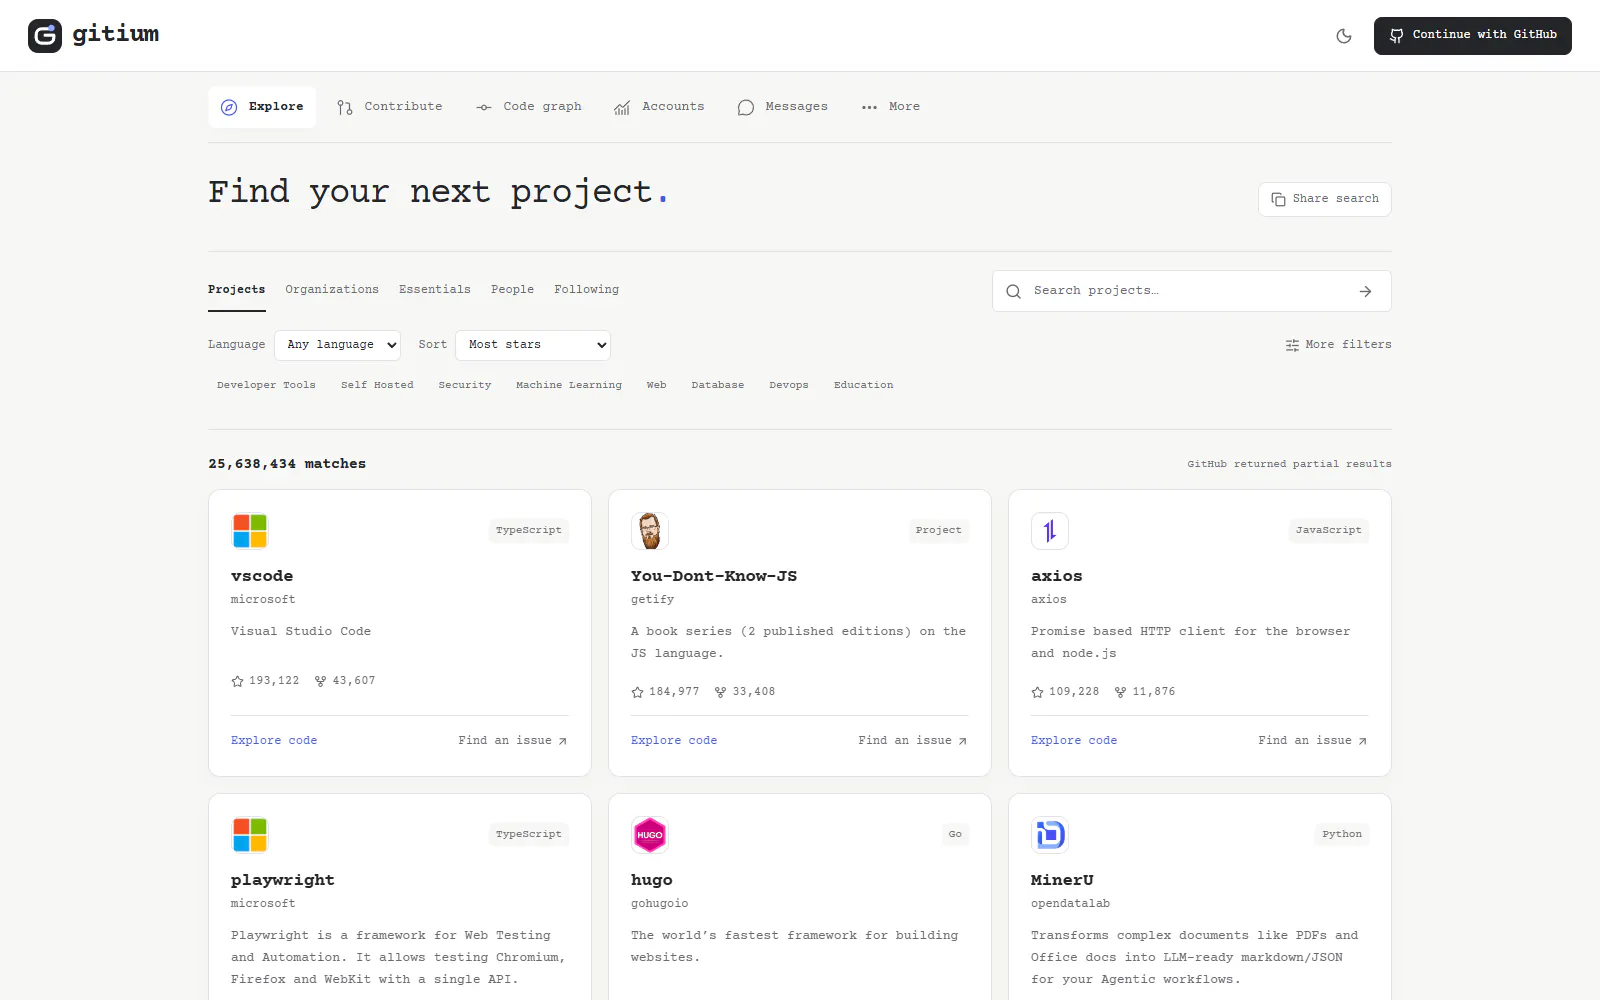Viewport: 1600px width, 1000px height.
Task: Open the Explore nav tab
Action: click(x=262, y=107)
